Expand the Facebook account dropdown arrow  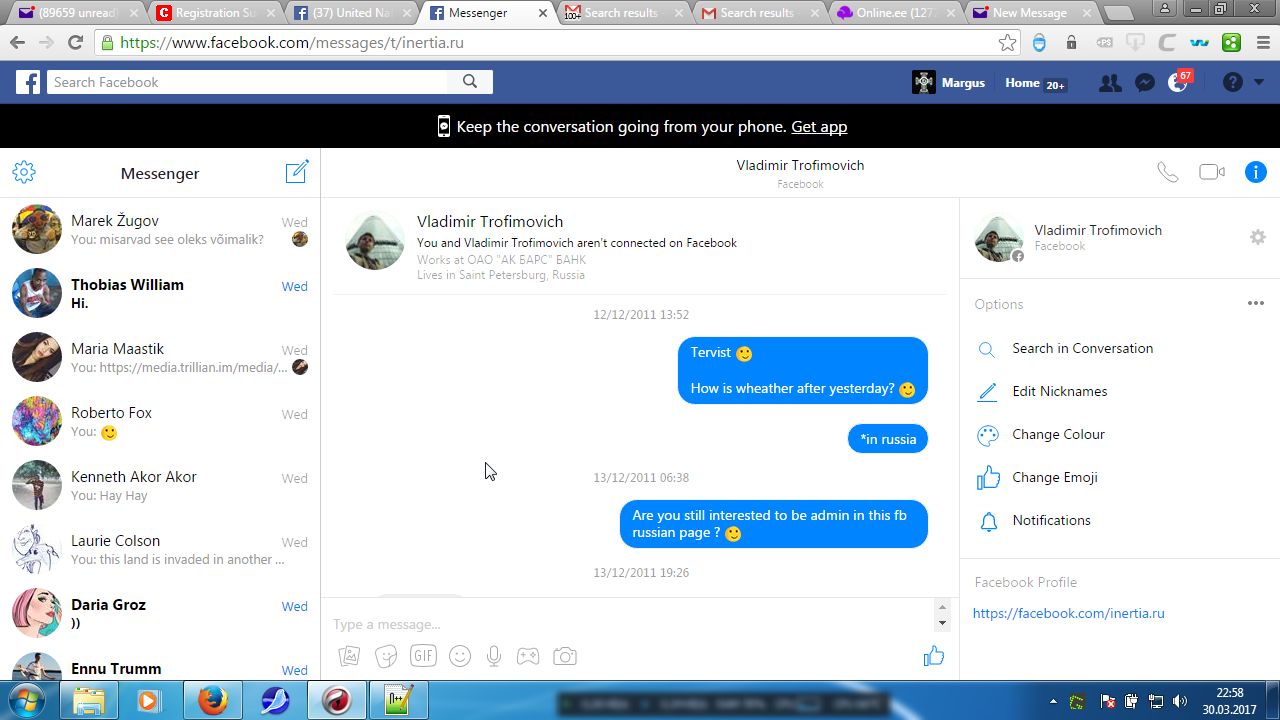(1258, 83)
